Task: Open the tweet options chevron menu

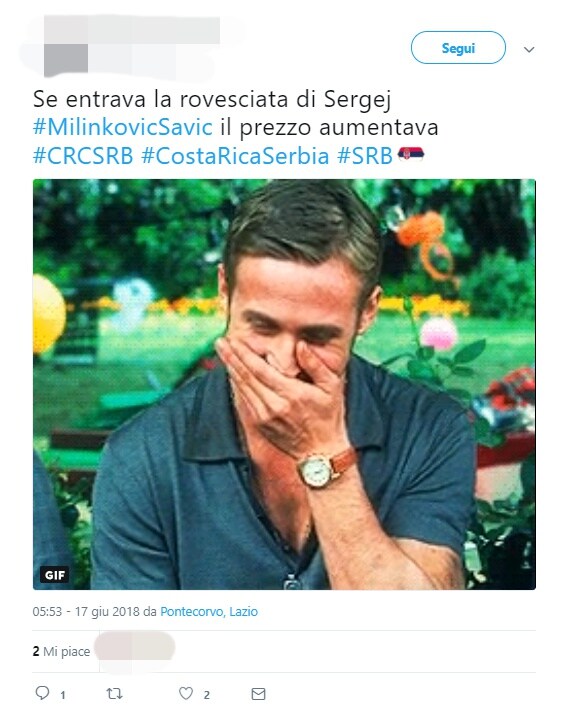Action: tap(529, 49)
